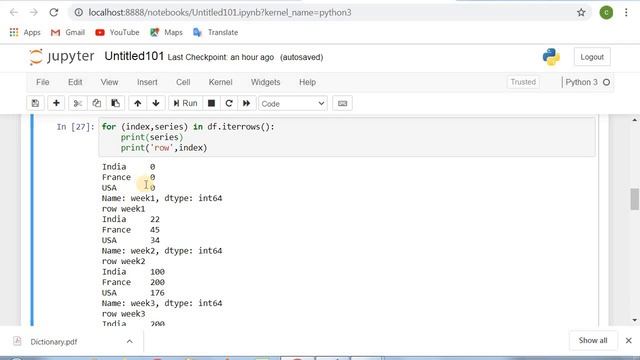
Task: Copy selected cells icon
Action: tap(97, 103)
